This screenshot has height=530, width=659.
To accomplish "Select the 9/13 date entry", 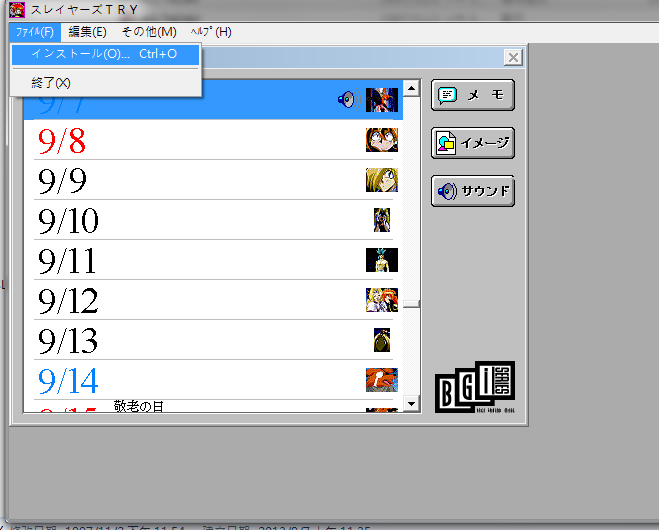I will 68,341.
